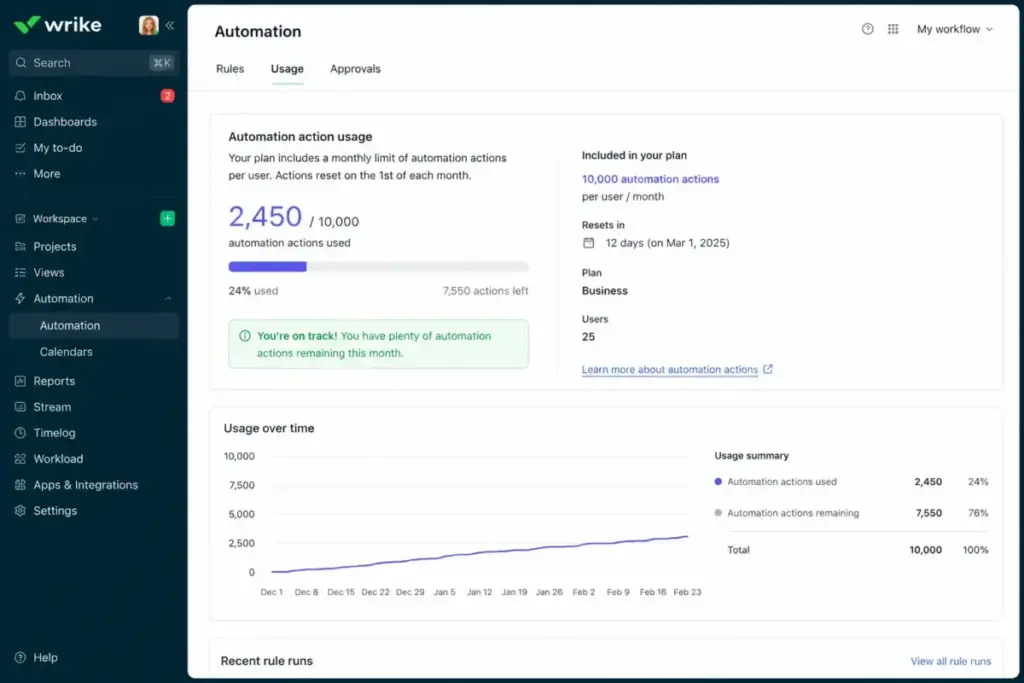This screenshot has height=683, width=1024.
Task: Click the top-right help circle icon
Action: pos(867,29)
